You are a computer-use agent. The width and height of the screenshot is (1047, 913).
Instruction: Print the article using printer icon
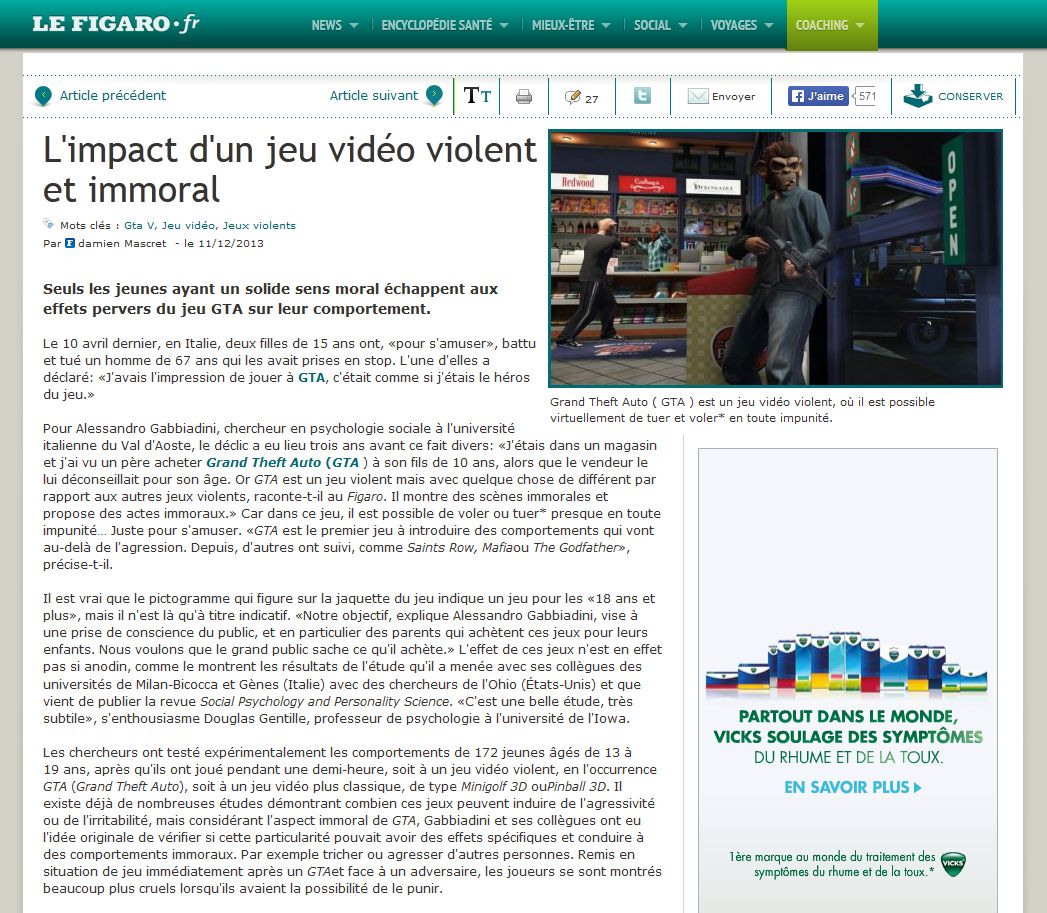pyautogui.click(x=524, y=97)
